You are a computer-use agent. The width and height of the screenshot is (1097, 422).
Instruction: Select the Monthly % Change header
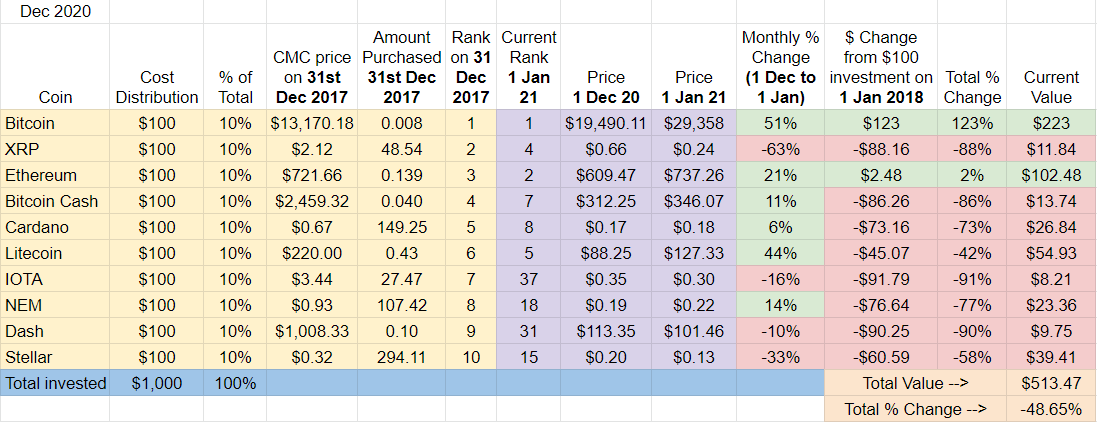(780, 67)
